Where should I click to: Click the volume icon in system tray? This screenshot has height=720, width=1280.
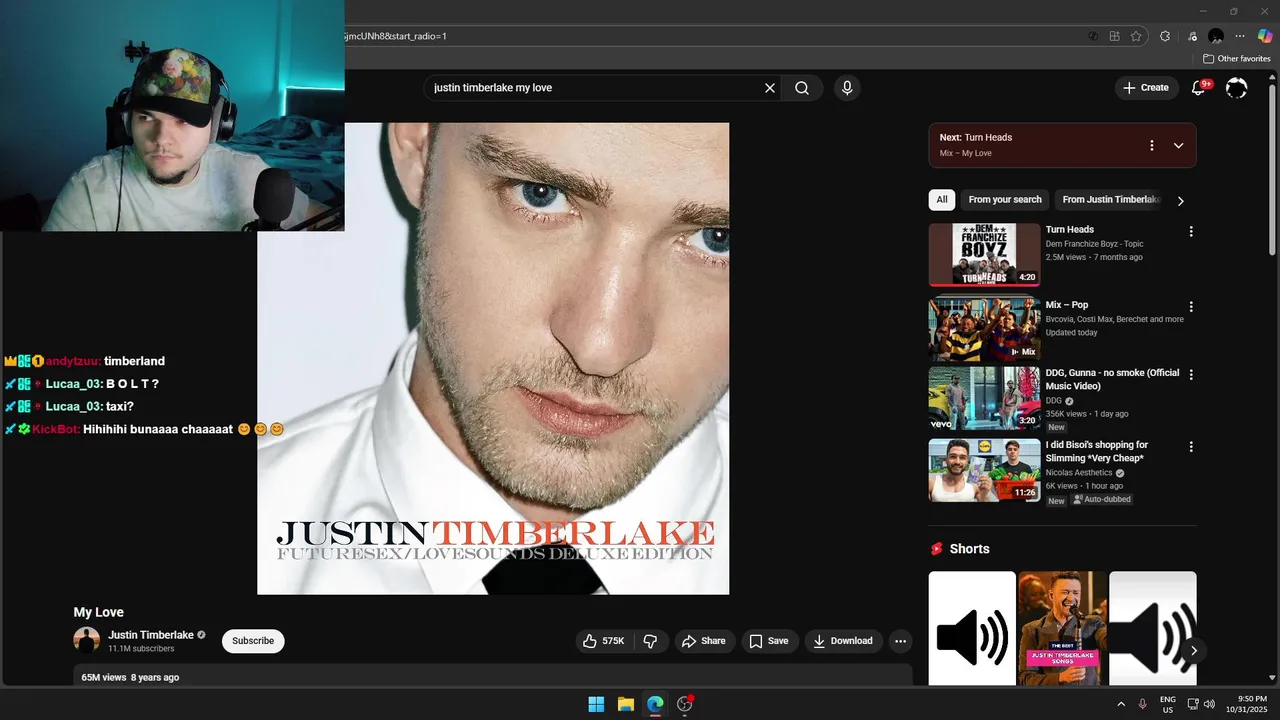1209,704
